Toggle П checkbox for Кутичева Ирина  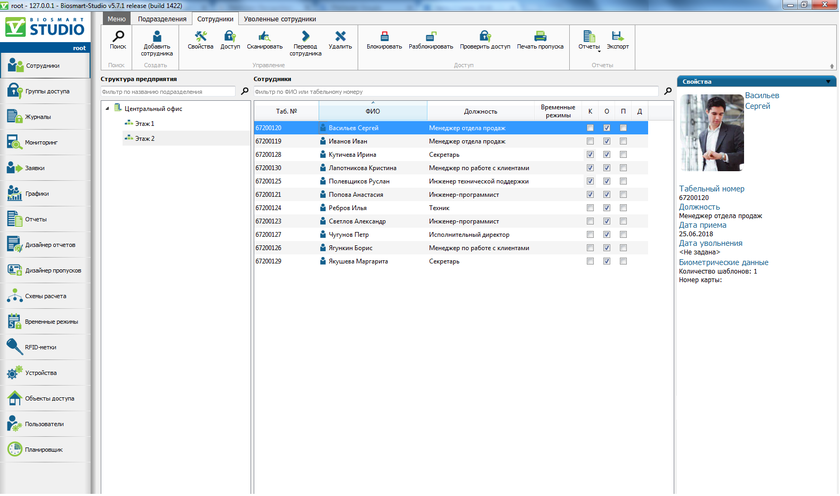[623, 155]
